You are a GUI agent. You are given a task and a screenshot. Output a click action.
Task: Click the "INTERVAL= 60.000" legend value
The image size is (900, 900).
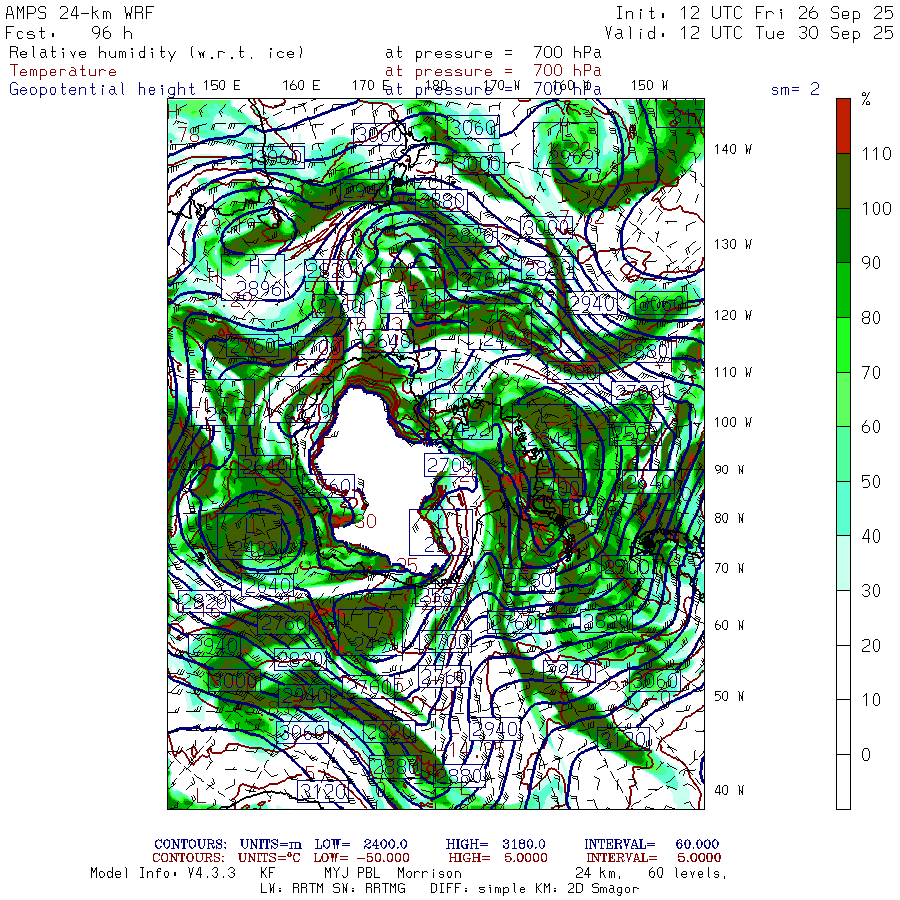[651, 844]
